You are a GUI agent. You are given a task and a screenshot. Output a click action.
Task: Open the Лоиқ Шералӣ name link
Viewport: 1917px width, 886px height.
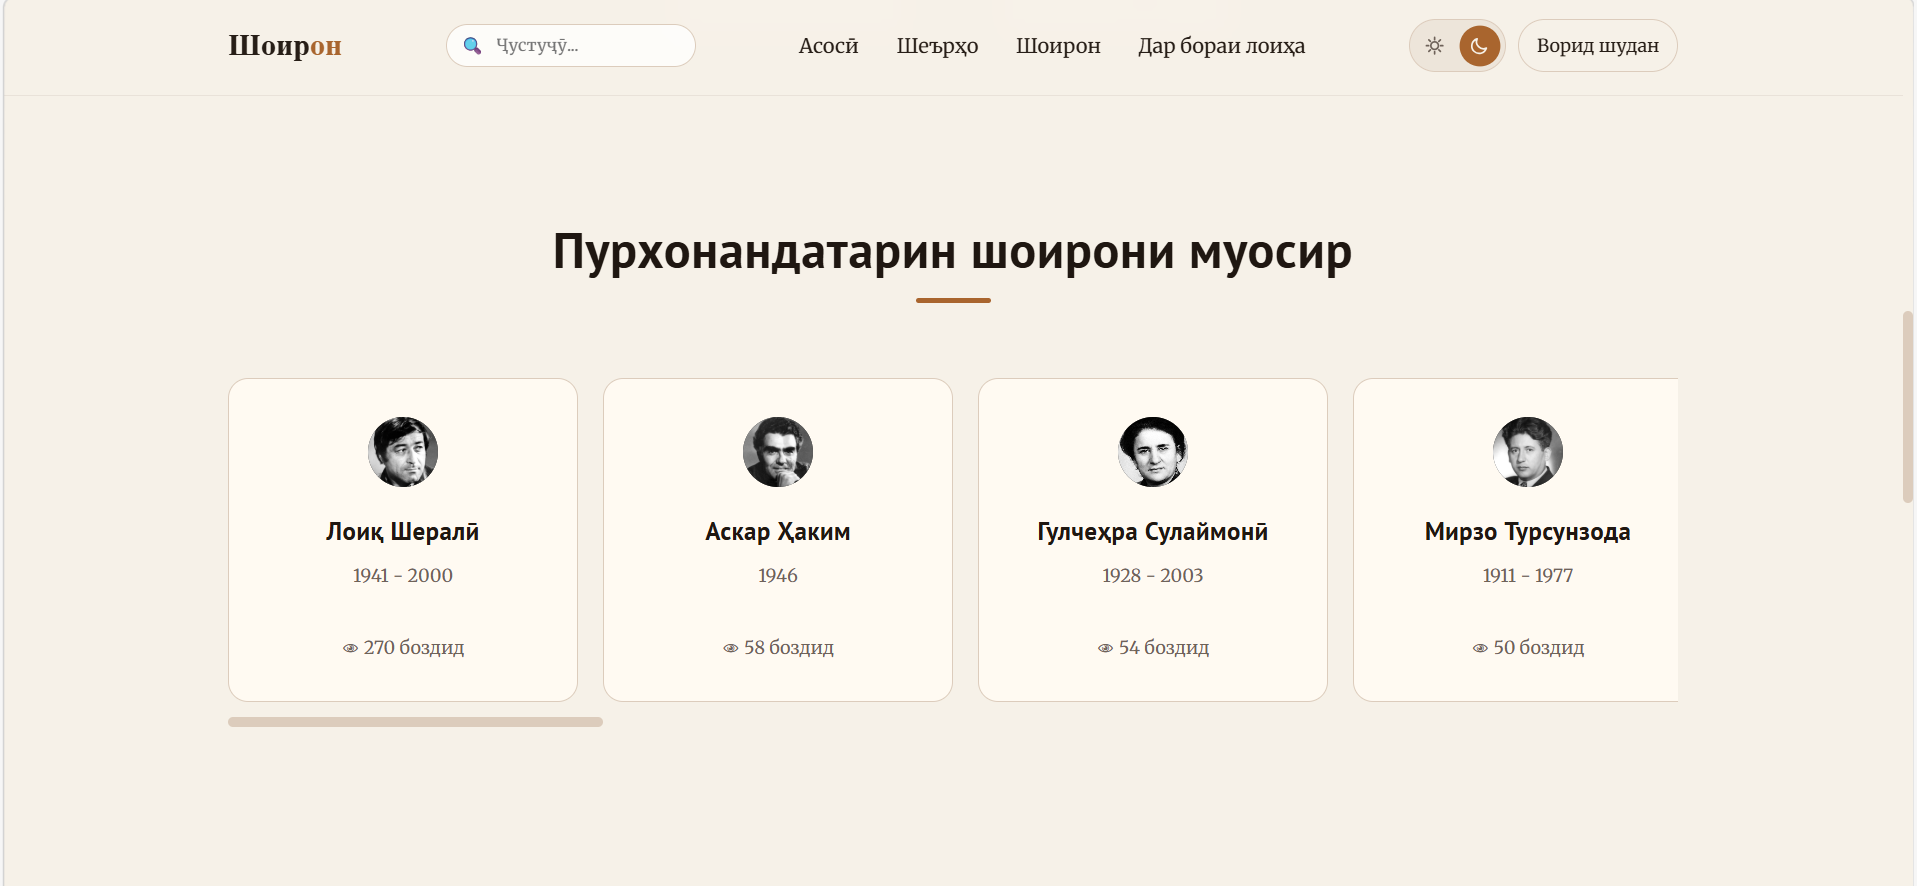(x=403, y=532)
